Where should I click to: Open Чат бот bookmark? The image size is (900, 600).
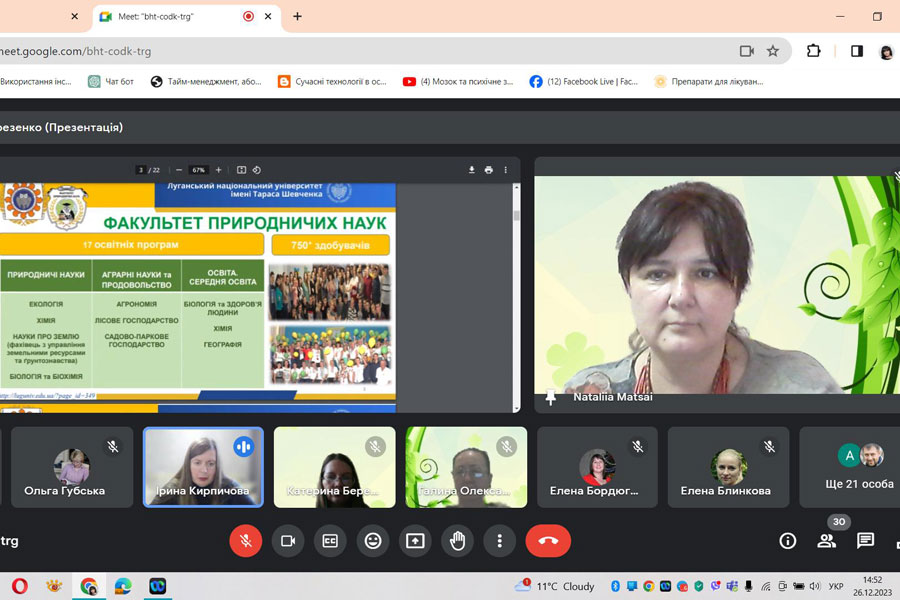click(111, 82)
